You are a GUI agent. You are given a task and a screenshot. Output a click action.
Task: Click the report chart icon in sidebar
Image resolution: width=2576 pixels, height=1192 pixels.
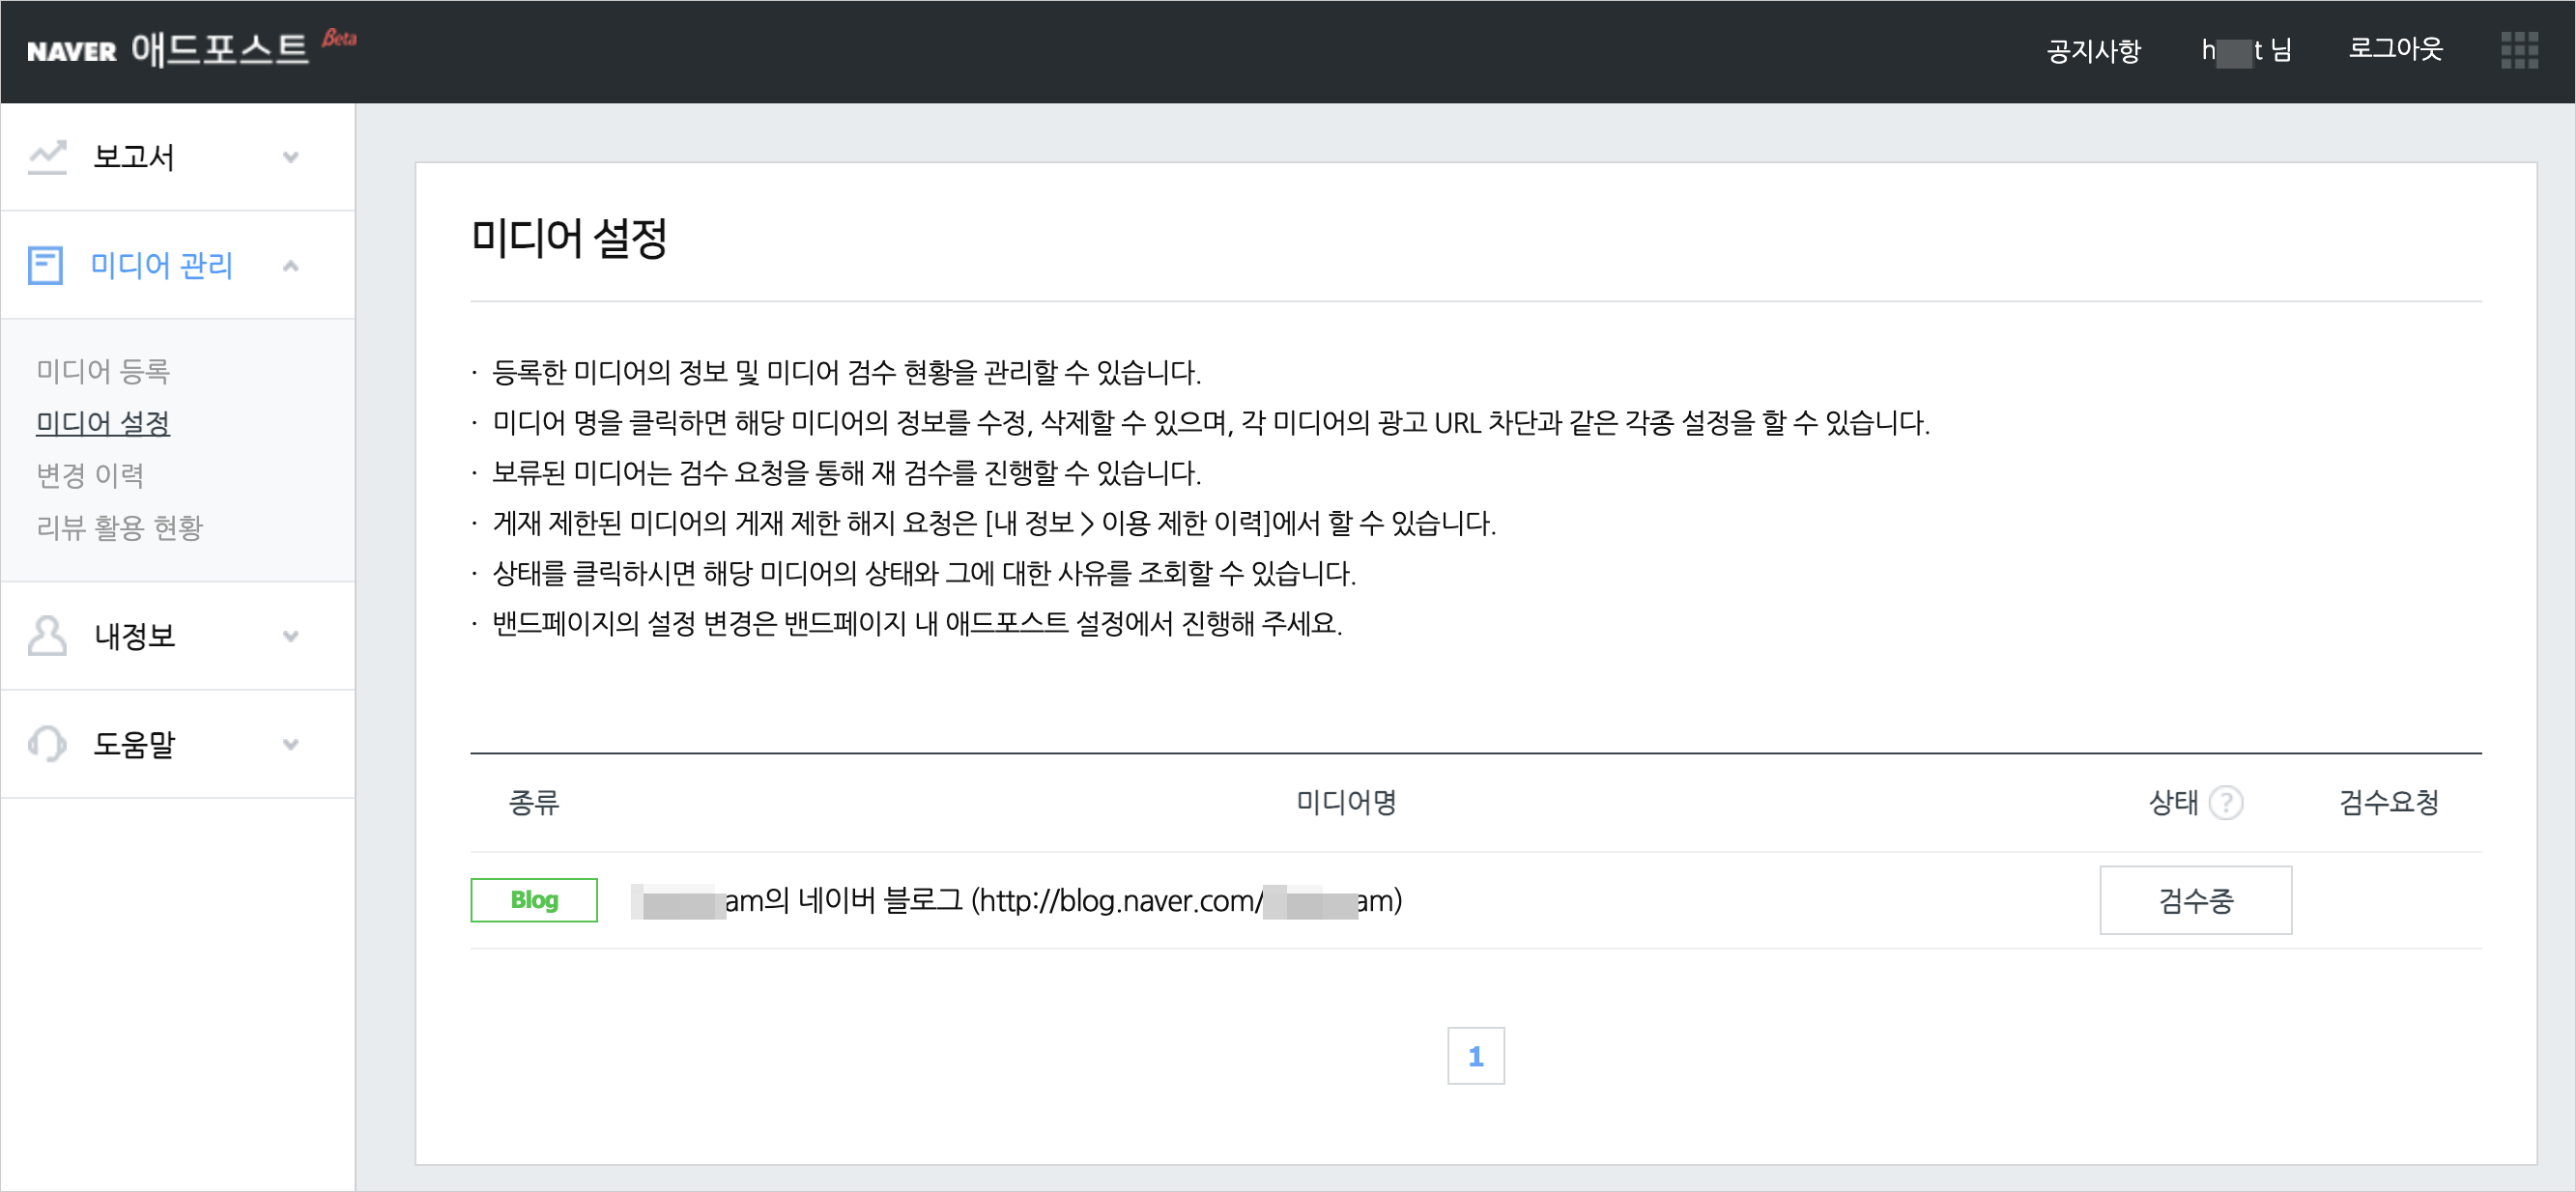[47, 157]
